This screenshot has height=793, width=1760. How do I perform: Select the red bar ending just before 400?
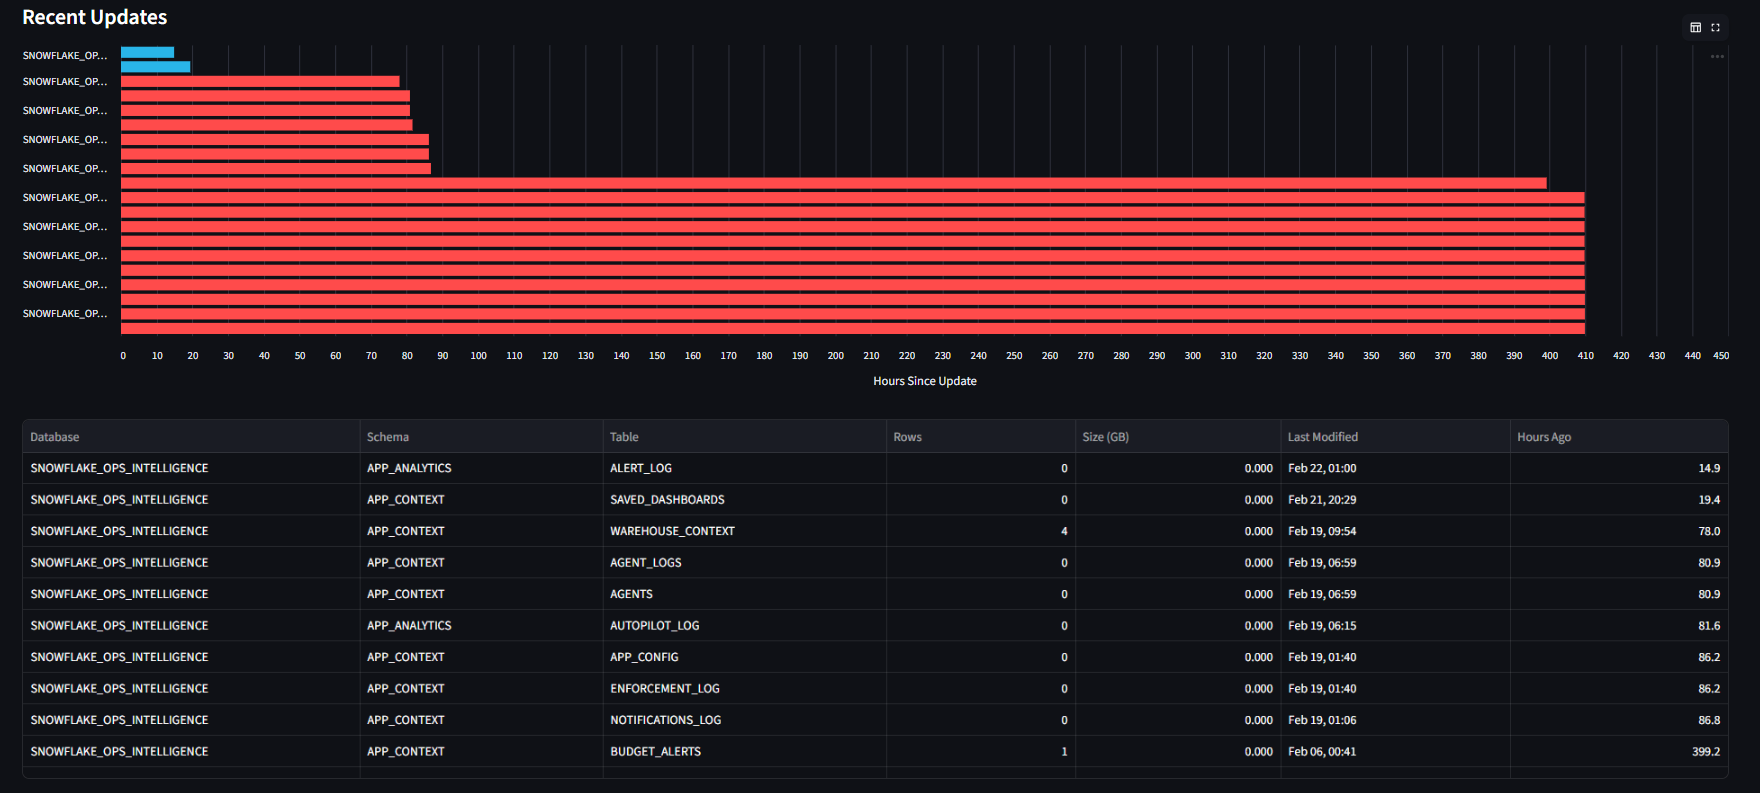(x=833, y=183)
